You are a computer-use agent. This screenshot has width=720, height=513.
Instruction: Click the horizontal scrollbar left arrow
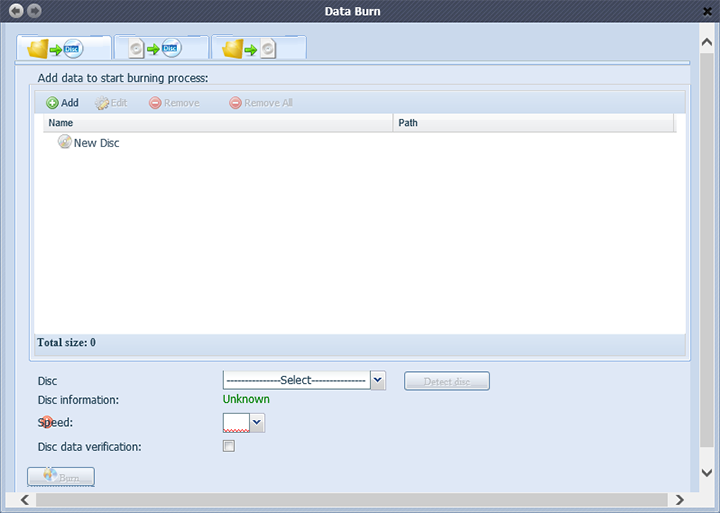point(24,499)
